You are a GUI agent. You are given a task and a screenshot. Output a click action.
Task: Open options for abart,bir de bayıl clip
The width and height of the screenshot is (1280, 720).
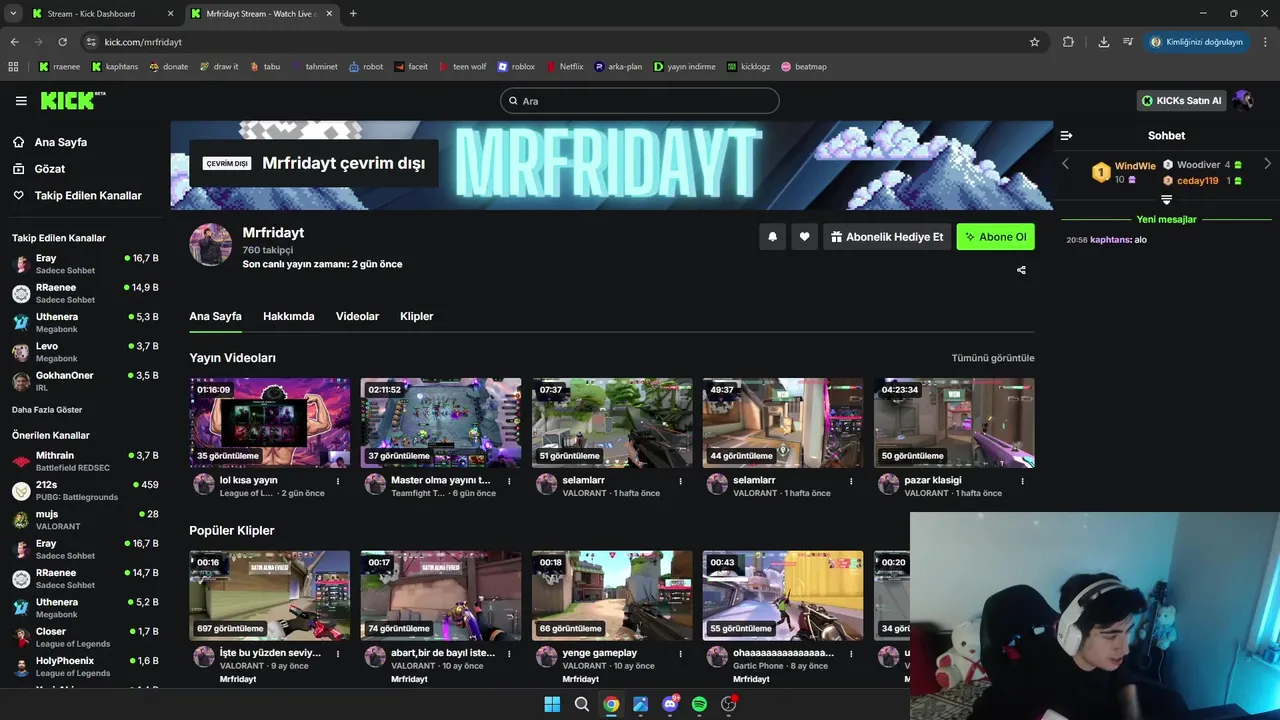(509, 654)
